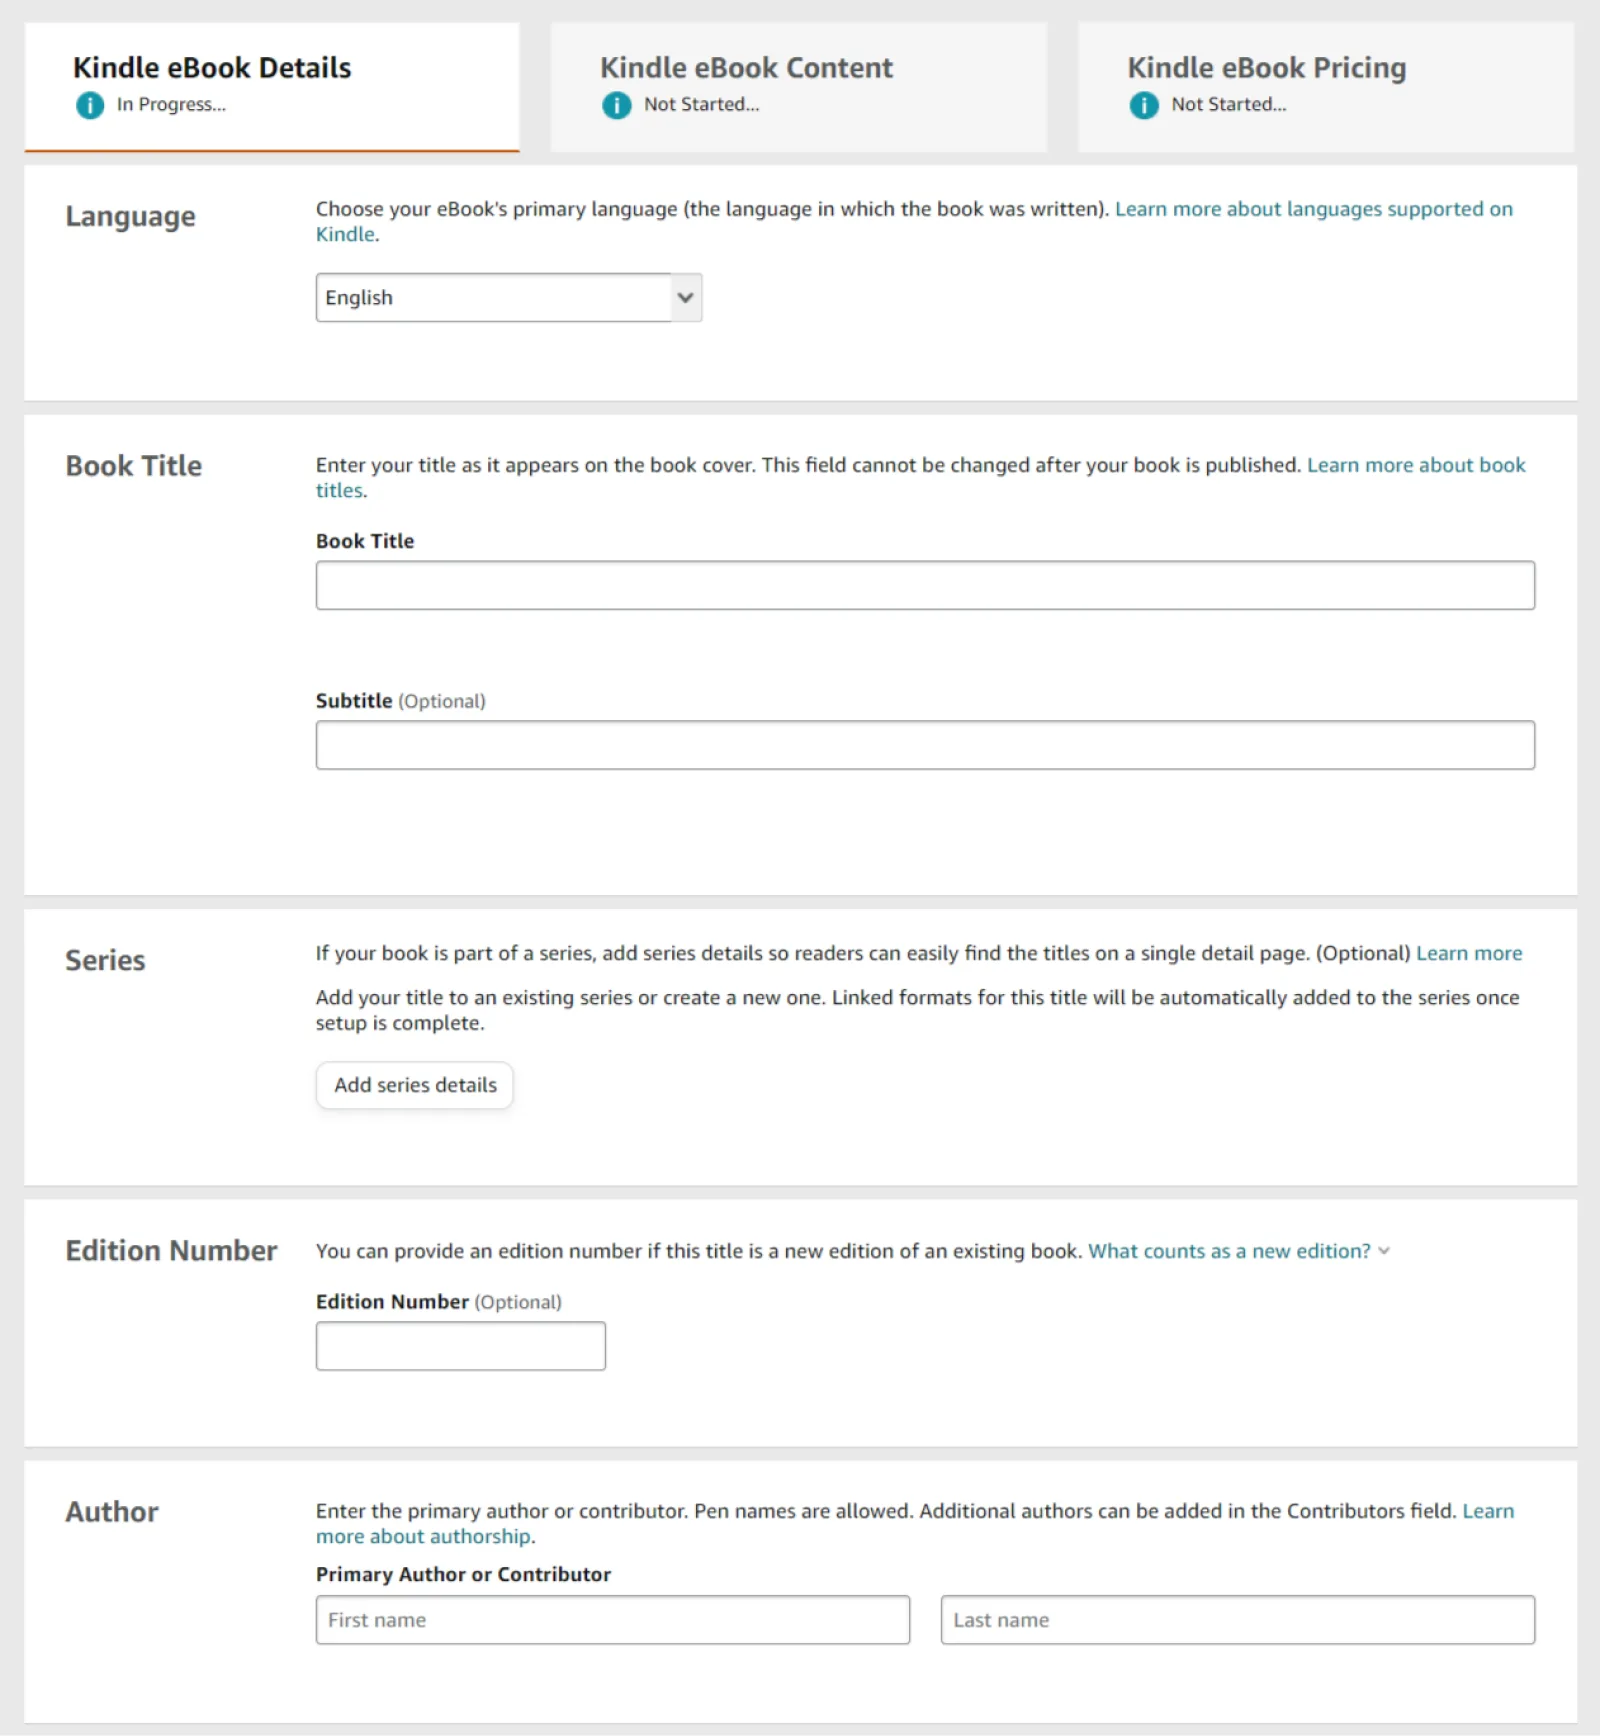The height and width of the screenshot is (1736, 1600).
Task: Switch to Kindle eBook Content tab
Action: (x=797, y=86)
